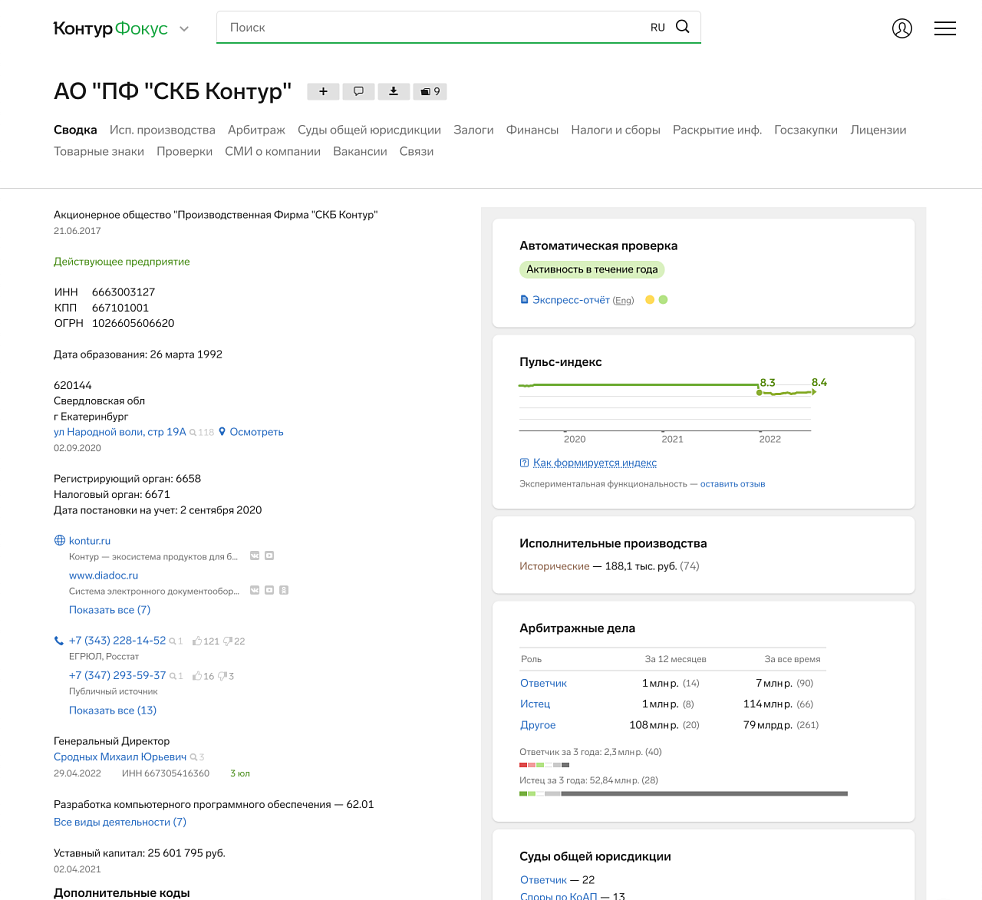Open Истец row in Арбитражные дела
The width and height of the screenshot is (982, 900).
(535, 704)
